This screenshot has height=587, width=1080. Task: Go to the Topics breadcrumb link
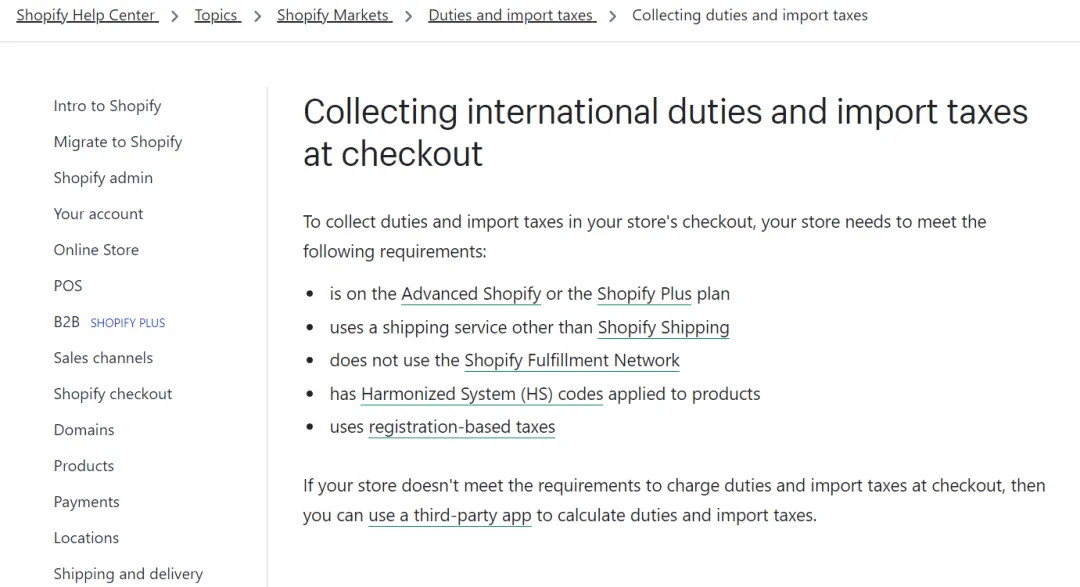click(x=217, y=15)
